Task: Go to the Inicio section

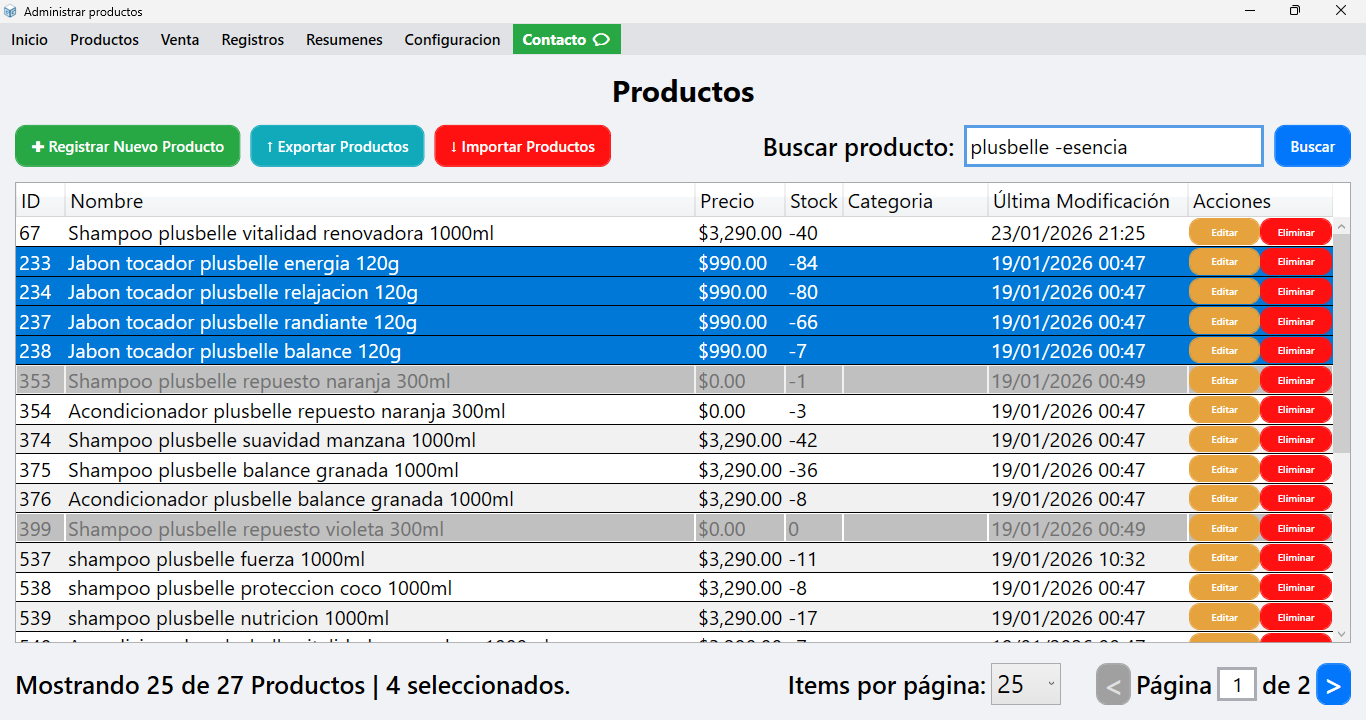Action: pyautogui.click(x=29, y=39)
